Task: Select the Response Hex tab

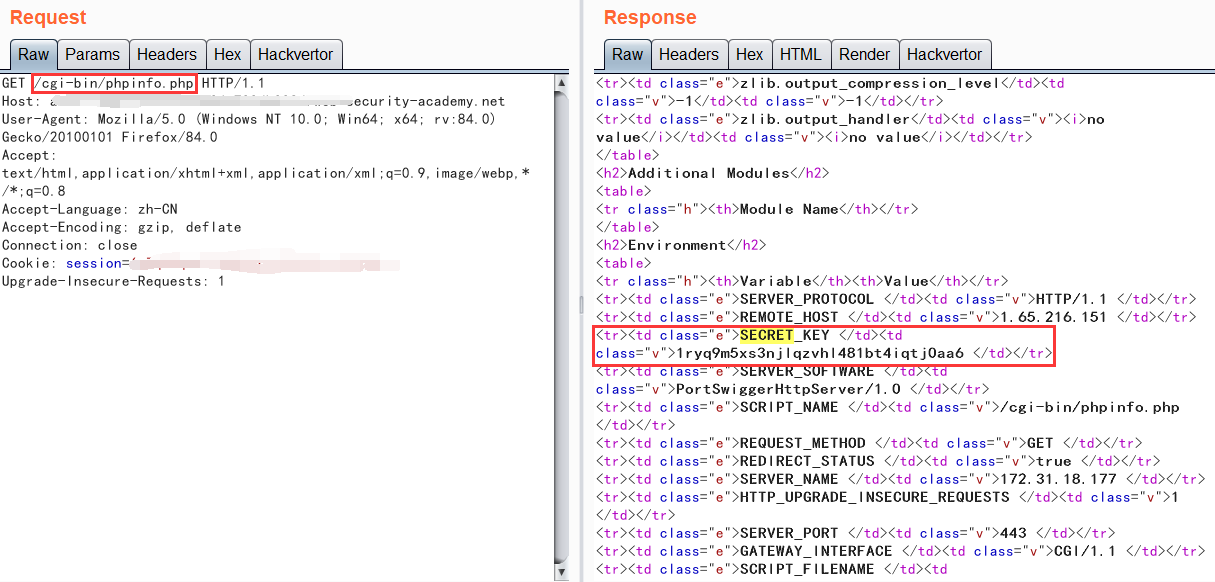Action: 749,55
